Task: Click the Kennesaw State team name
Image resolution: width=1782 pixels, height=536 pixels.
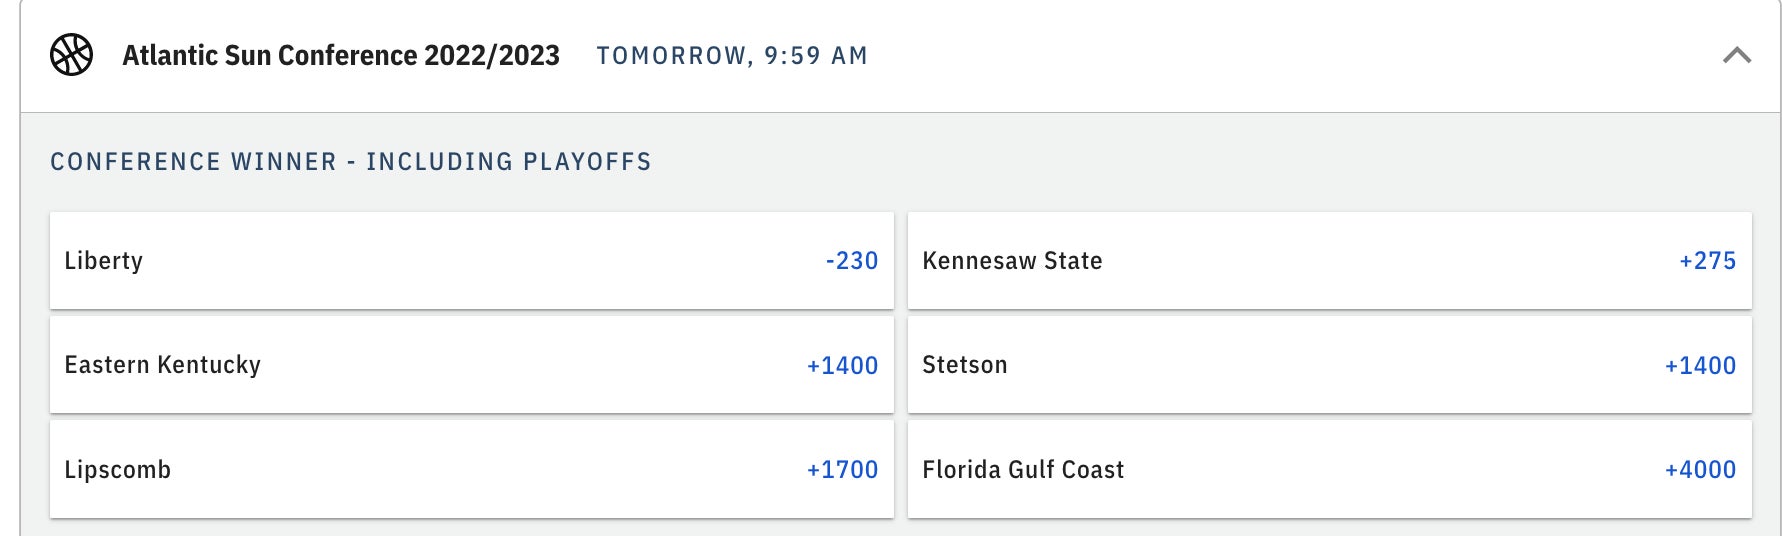Action: pos(1012,261)
